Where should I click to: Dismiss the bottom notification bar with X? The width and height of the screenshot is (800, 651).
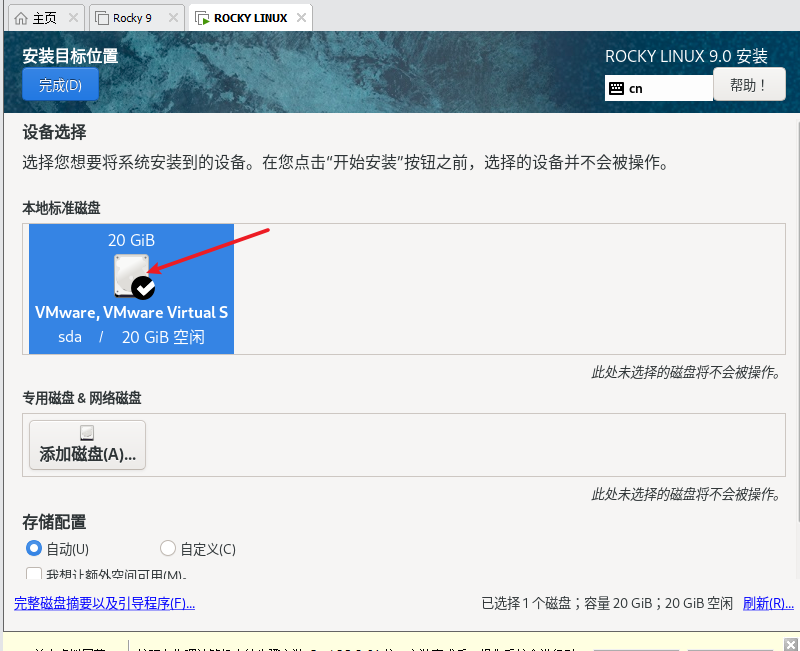pos(791,644)
